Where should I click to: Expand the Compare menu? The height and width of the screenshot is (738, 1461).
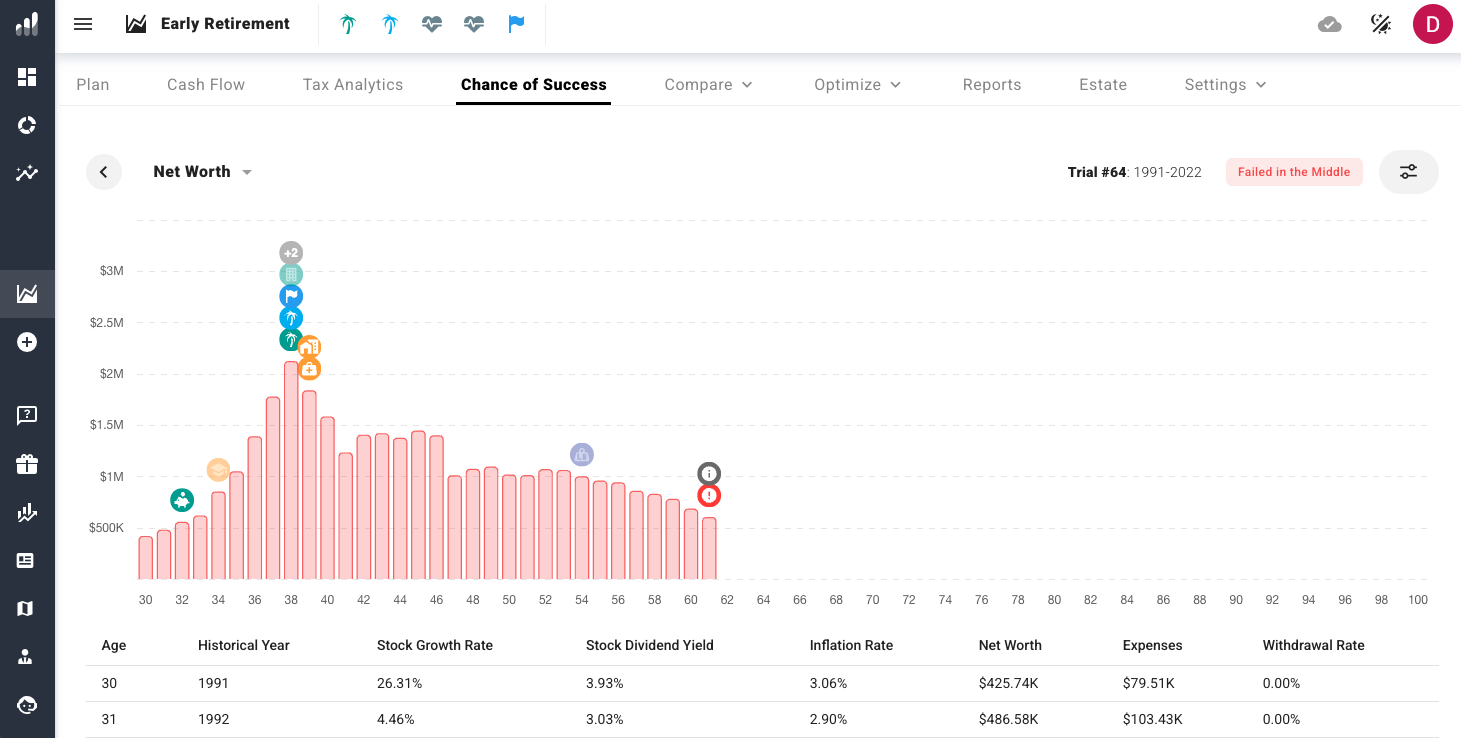pos(708,85)
